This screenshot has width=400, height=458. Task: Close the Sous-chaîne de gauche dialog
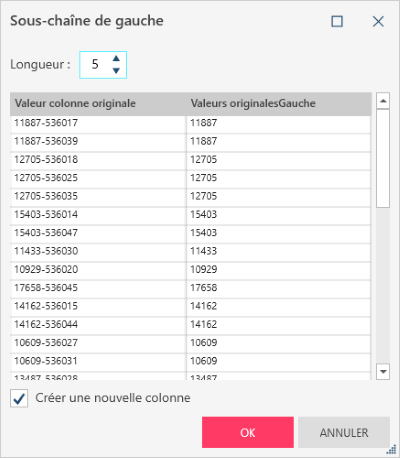pos(378,22)
